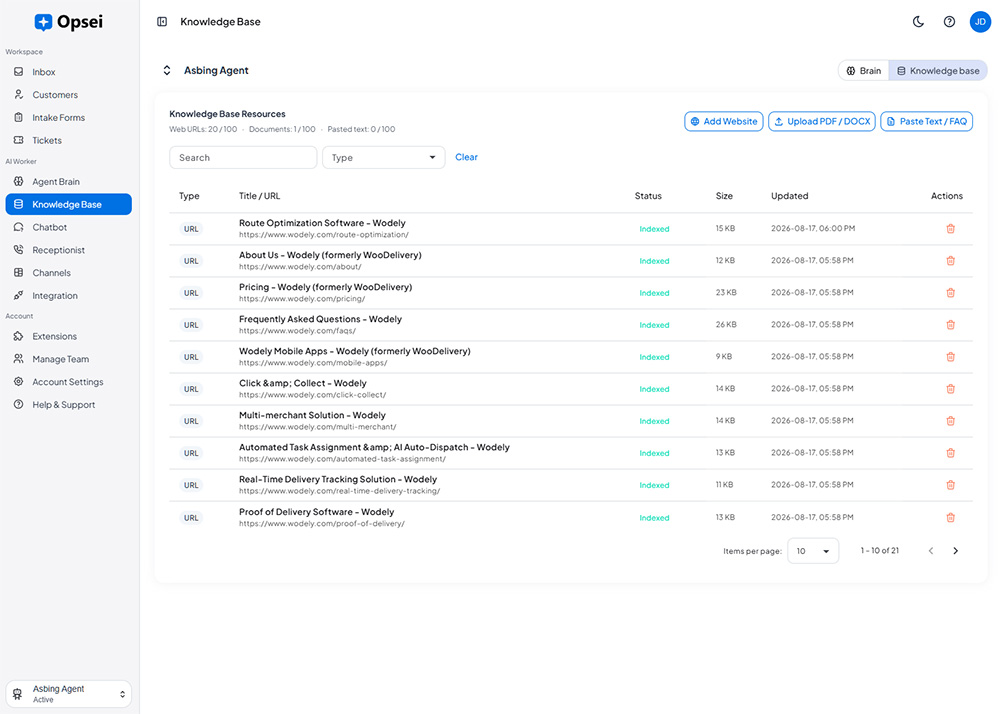Viewport: 1000px width, 714px height.
Task: Click the wodely.com/about/ URL text
Action: 300,267
